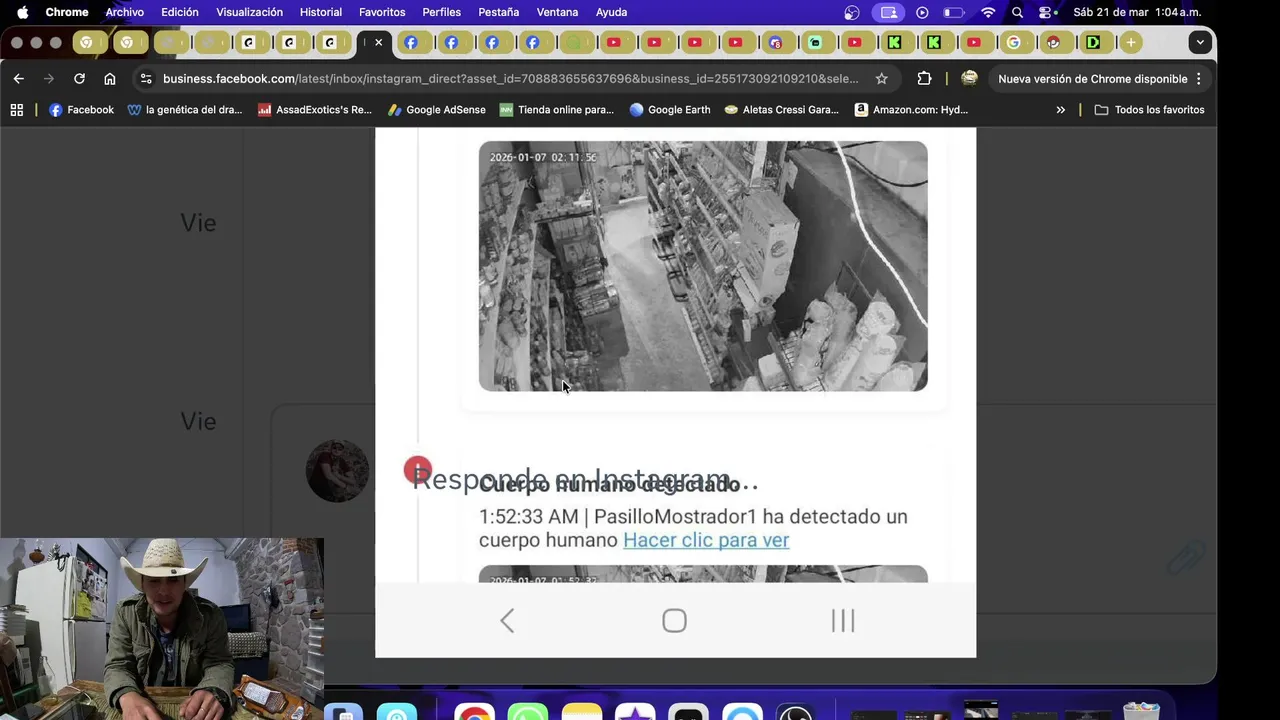Bookmark this page with the star icon

point(881,79)
